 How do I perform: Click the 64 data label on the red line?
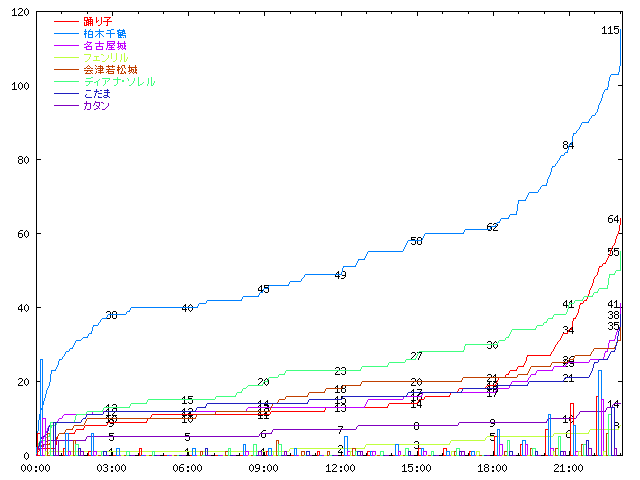[613, 219]
